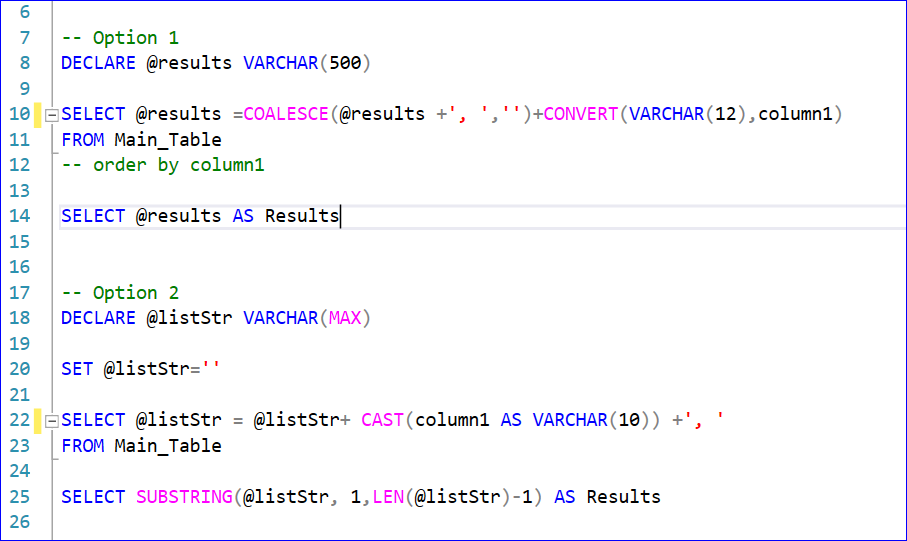
Task: Click the '-- order by column1' comment
Action: click(163, 165)
